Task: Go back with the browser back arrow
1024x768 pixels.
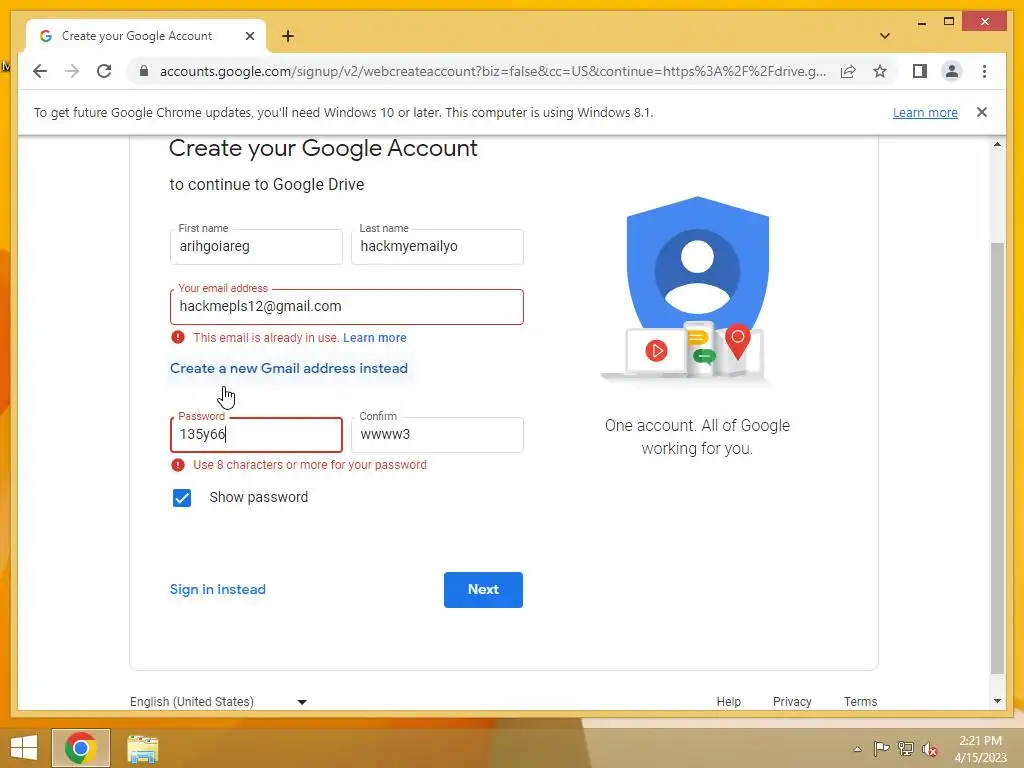Action: click(40, 71)
